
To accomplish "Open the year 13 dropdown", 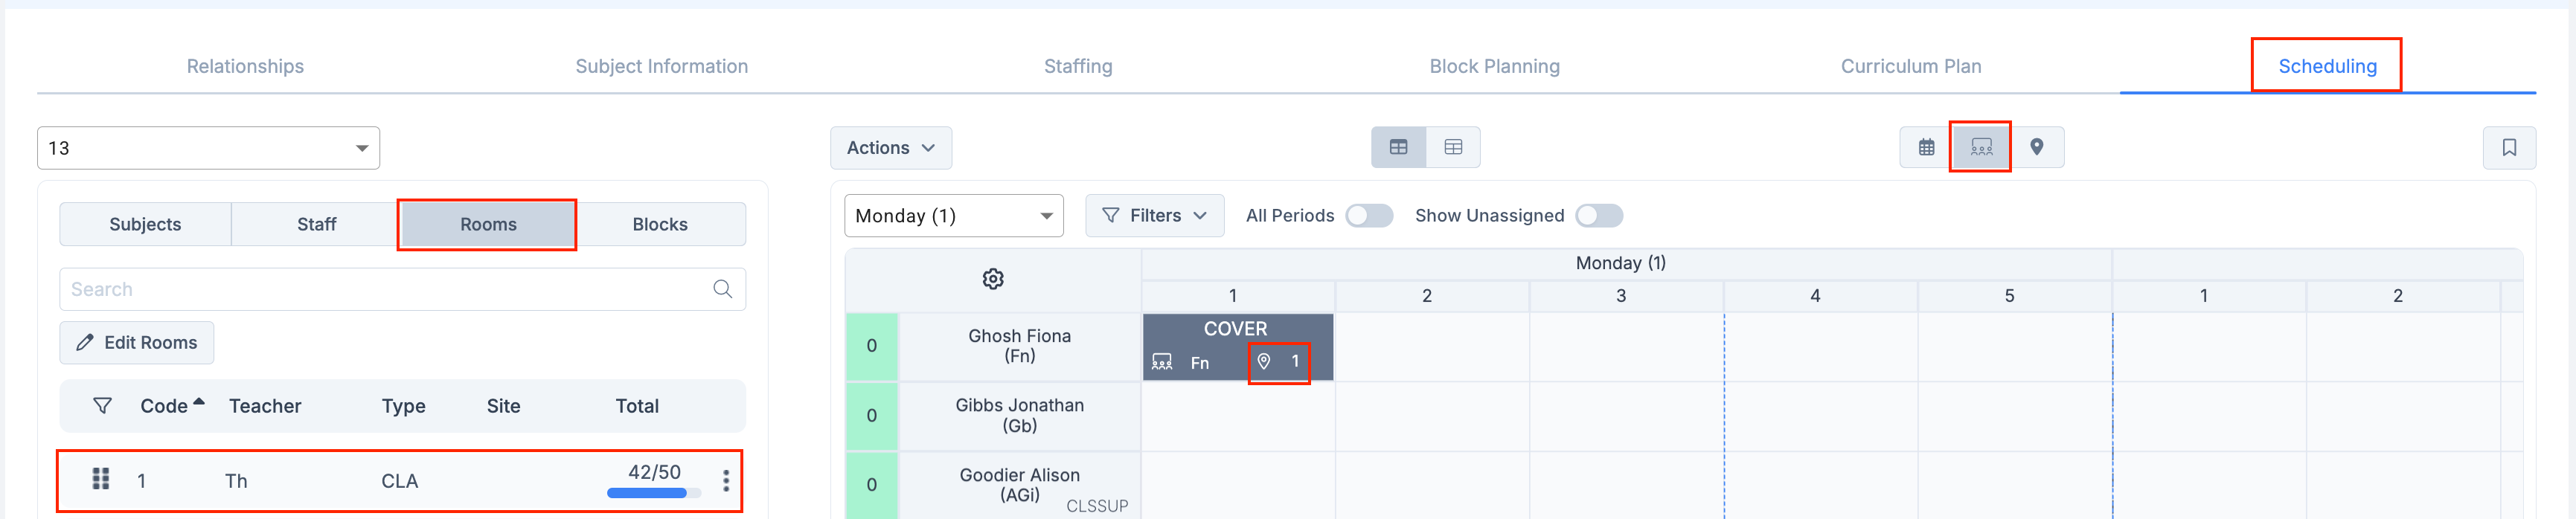I will (x=208, y=148).
